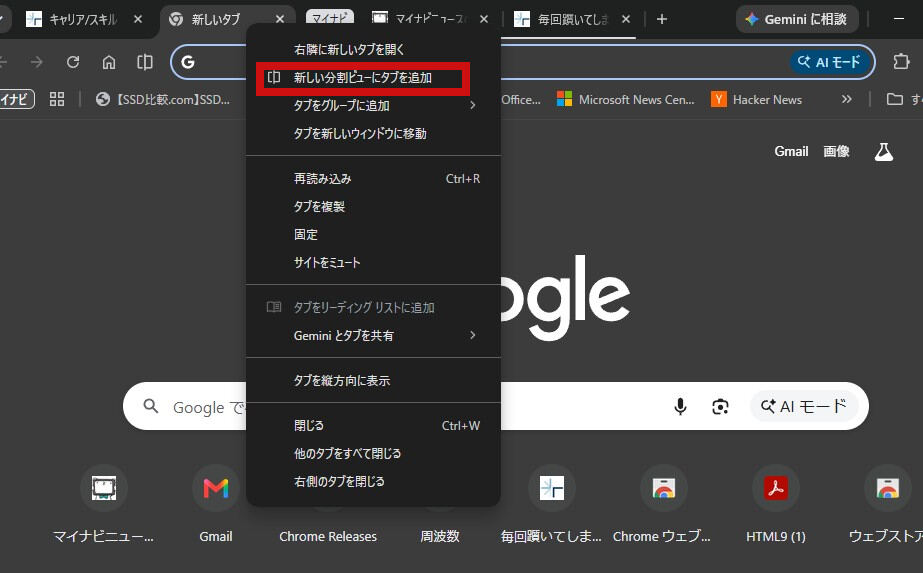Viewport: 923px width, 573px height.
Task: Close the 新しいタブ tab
Action: (280, 19)
